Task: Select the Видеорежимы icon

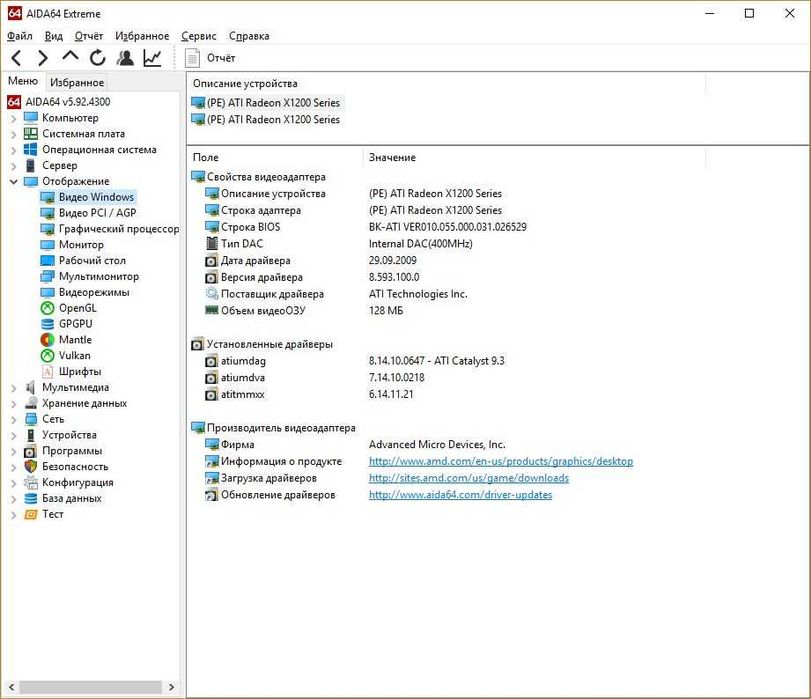Action: 47,292
